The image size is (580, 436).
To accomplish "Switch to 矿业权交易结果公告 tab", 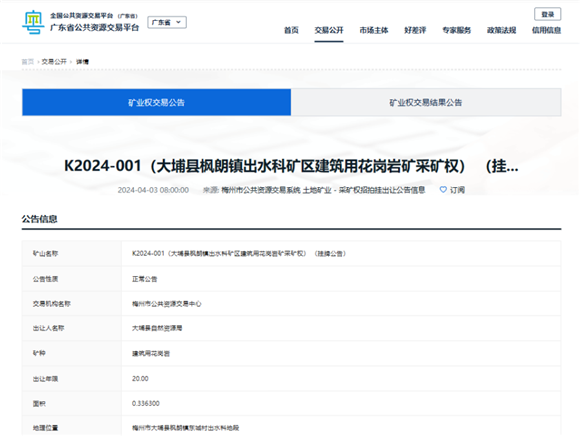I will 426,102.
